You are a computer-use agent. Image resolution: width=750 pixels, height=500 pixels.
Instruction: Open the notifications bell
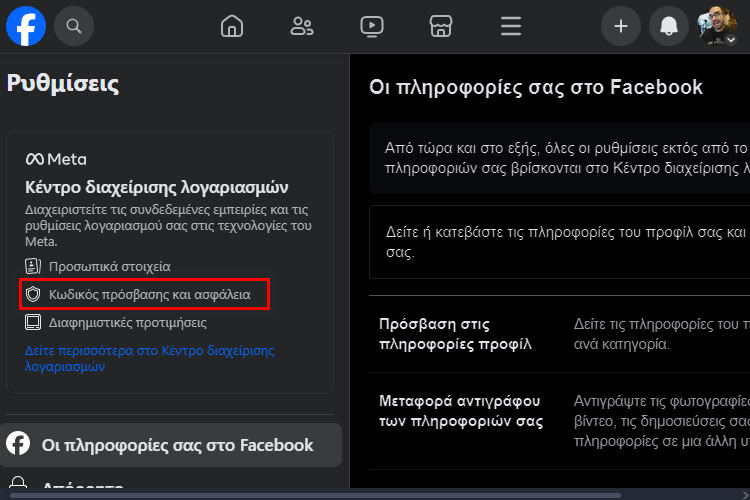point(669,26)
